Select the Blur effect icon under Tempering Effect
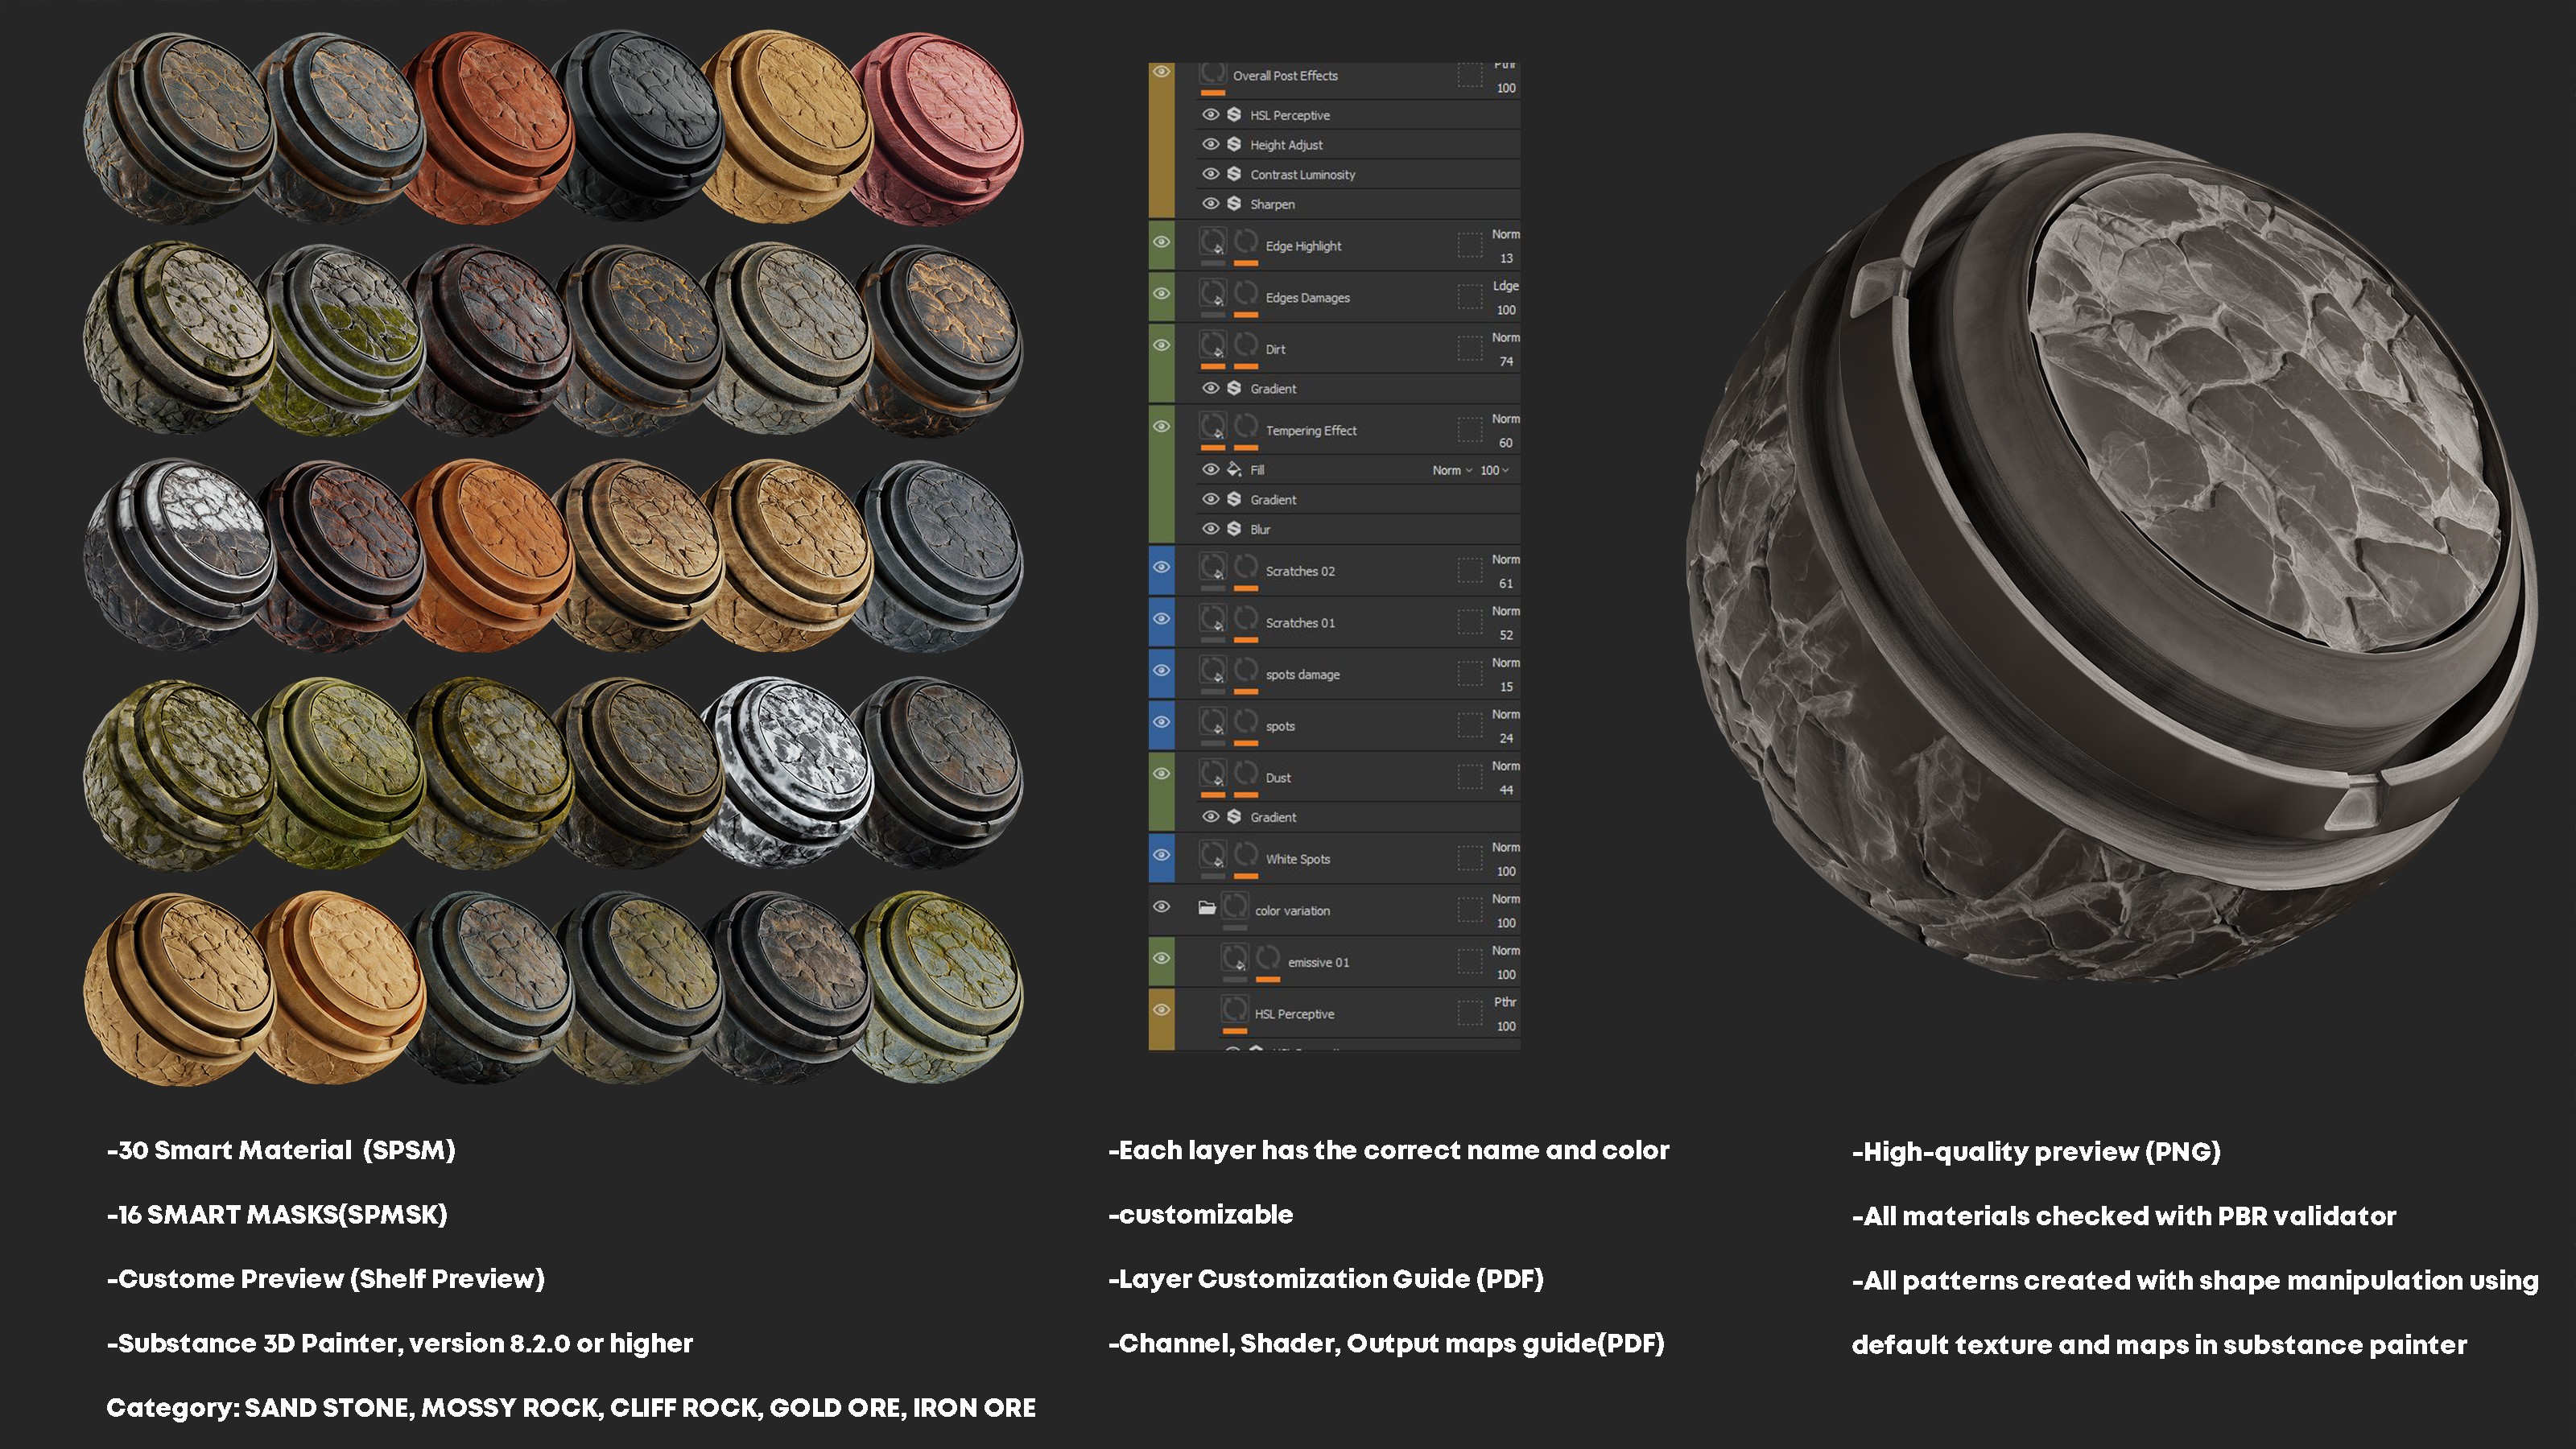The width and height of the screenshot is (2576, 1449). pos(1234,529)
